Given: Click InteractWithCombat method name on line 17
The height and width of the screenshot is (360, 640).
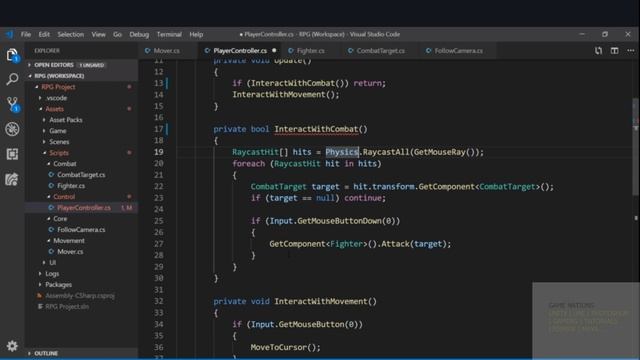Looking at the screenshot, I should (x=316, y=129).
